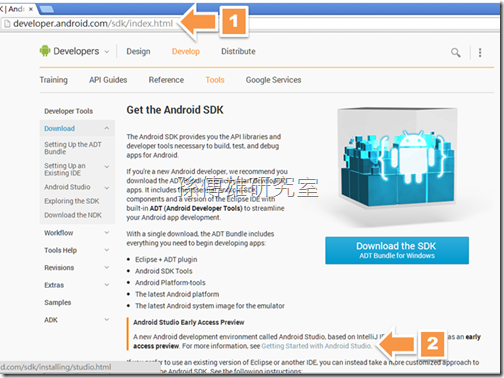Go to the Design section
The width and height of the screenshot is (504, 378).
point(138,51)
